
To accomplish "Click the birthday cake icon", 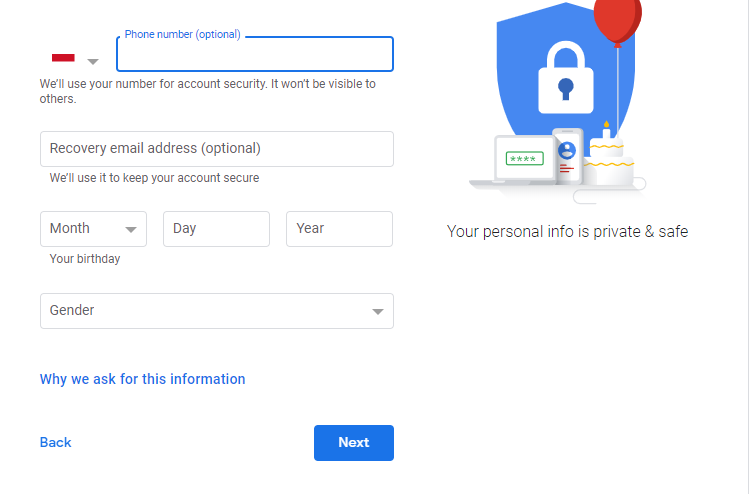I will click(608, 157).
